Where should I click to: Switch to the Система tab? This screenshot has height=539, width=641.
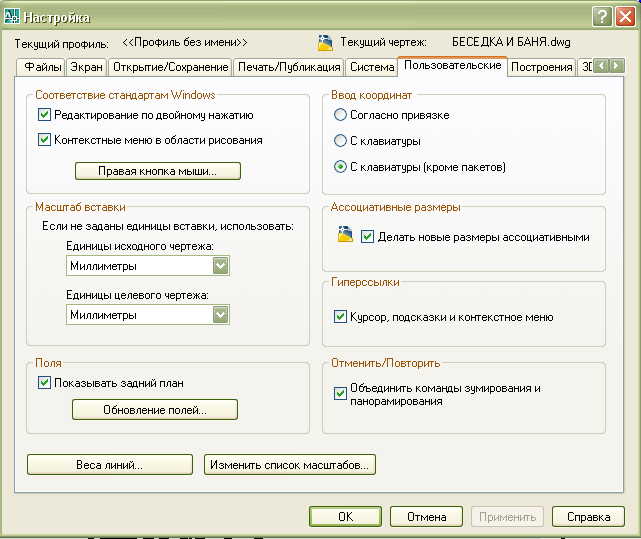pos(370,68)
